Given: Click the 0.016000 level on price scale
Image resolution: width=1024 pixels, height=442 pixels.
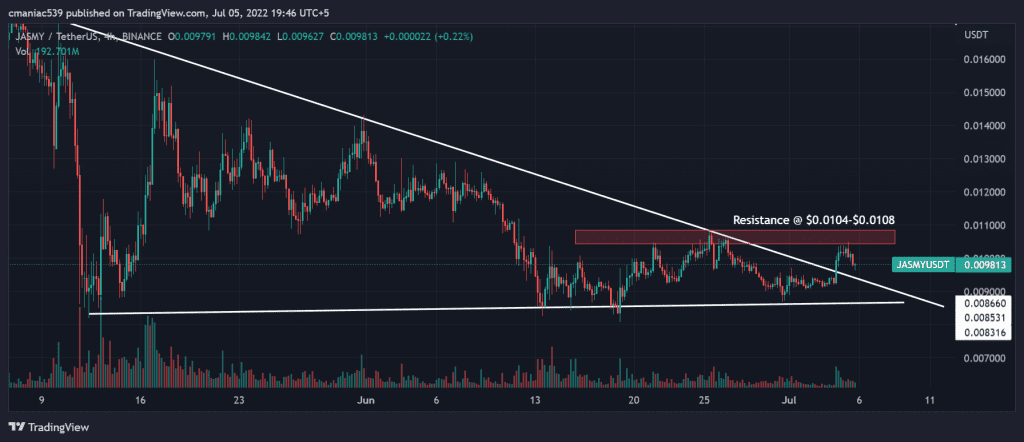Looking at the screenshot, I should (985, 59).
